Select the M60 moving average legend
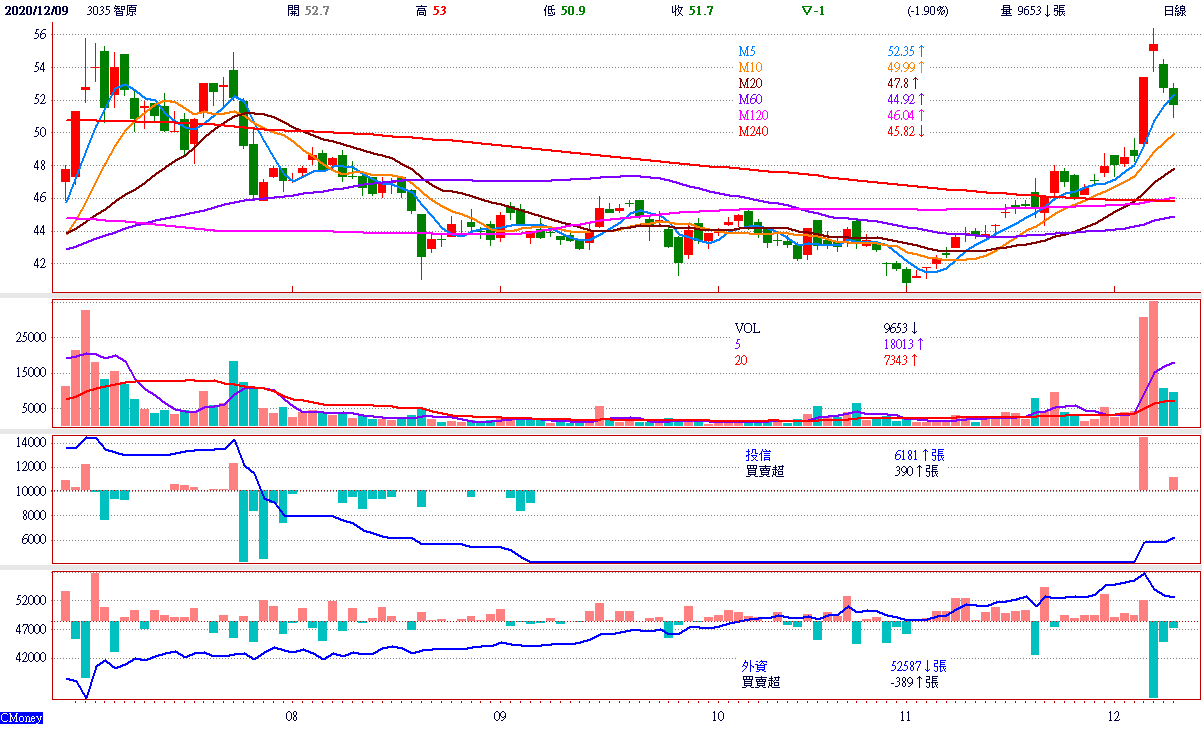The width and height of the screenshot is (1202, 736). (x=751, y=99)
